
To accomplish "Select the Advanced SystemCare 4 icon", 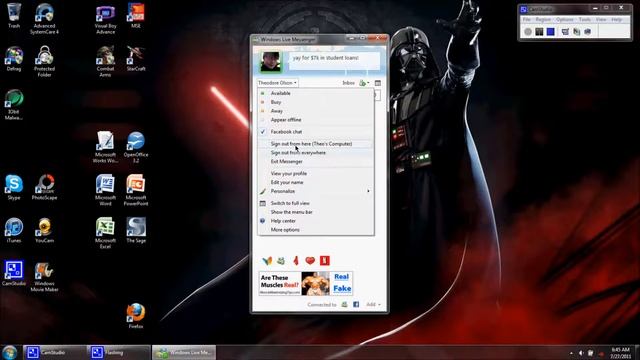I will (44, 18).
